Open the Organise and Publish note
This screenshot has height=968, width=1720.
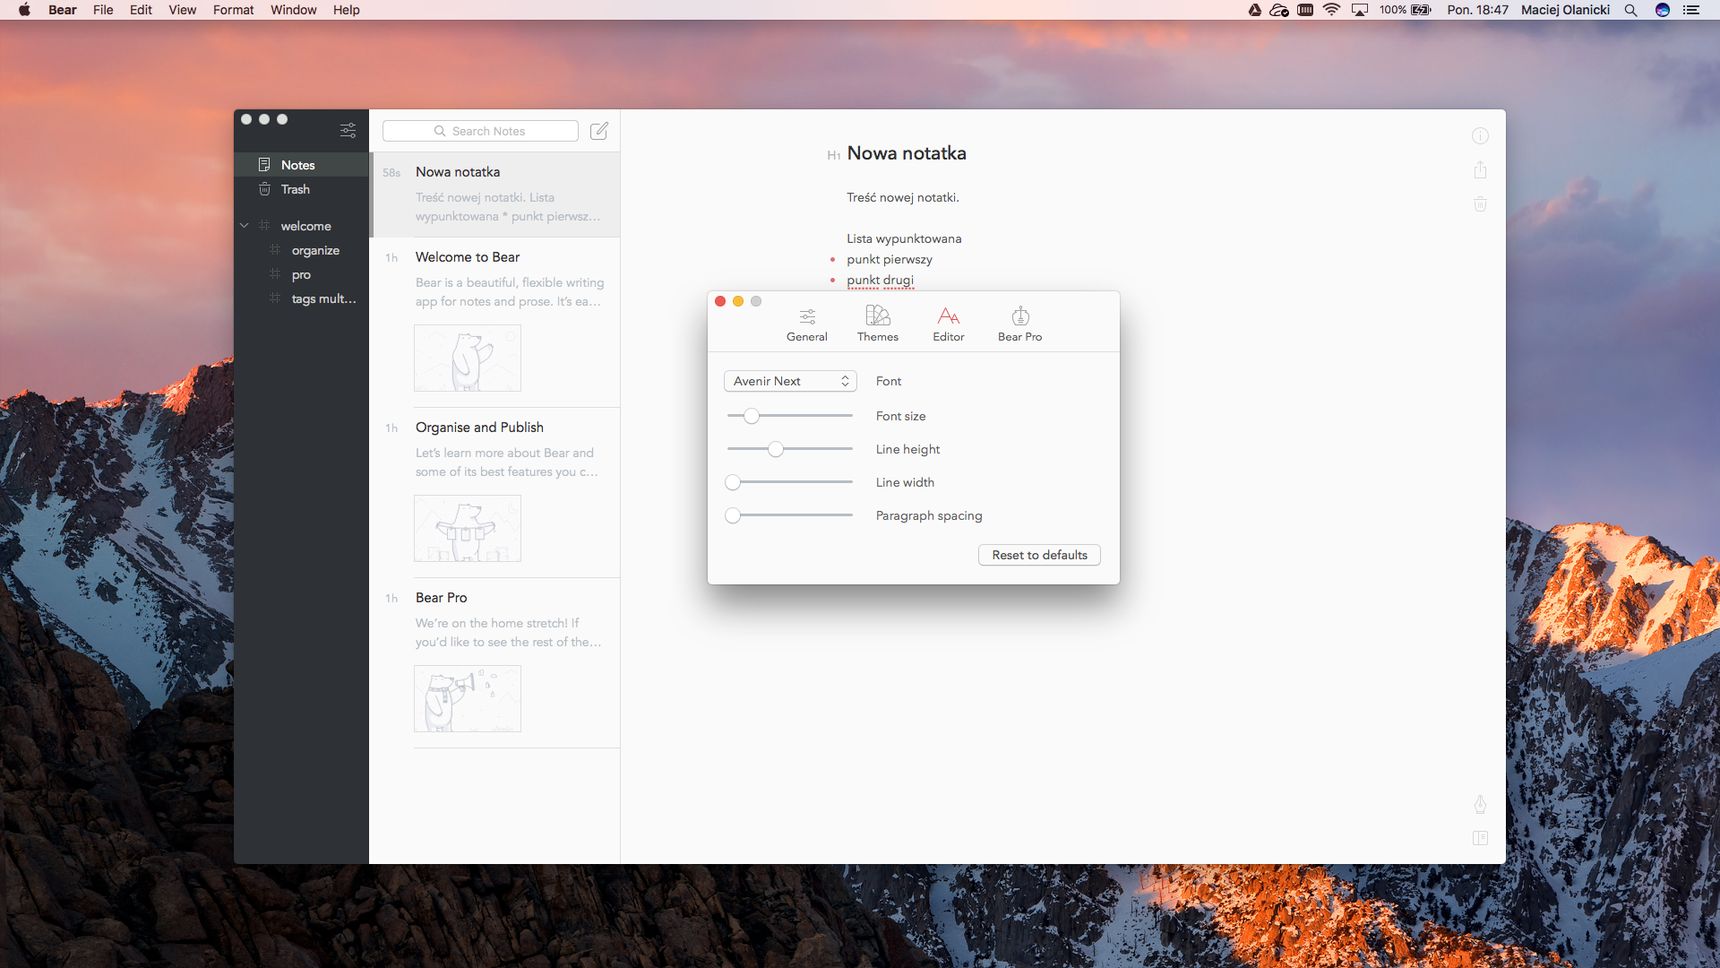[x=496, y=492]
